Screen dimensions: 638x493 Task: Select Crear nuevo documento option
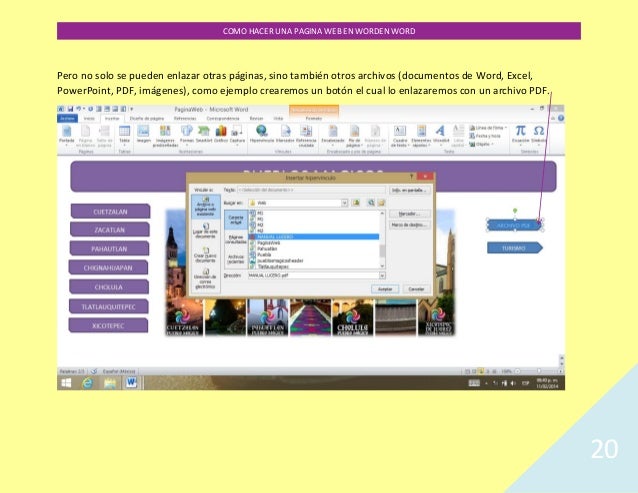(205, 255)
